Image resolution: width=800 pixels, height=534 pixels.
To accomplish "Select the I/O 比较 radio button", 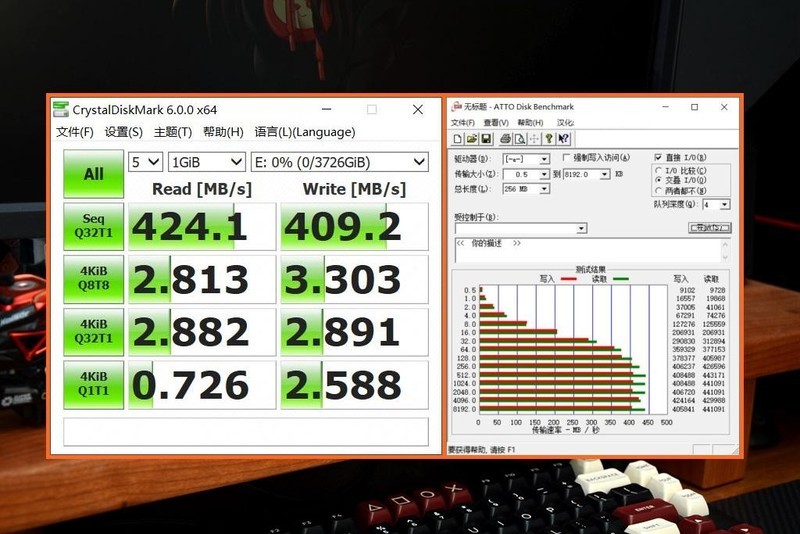I will [658, 170].
